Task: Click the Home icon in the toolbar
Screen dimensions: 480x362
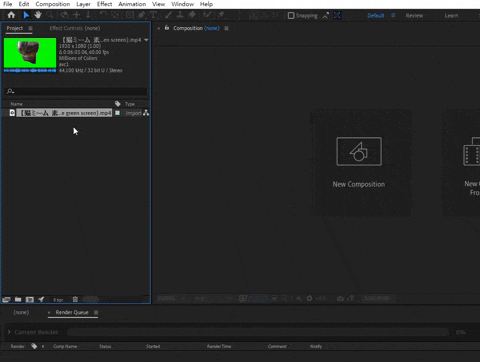Action: (x=11, y=15)
